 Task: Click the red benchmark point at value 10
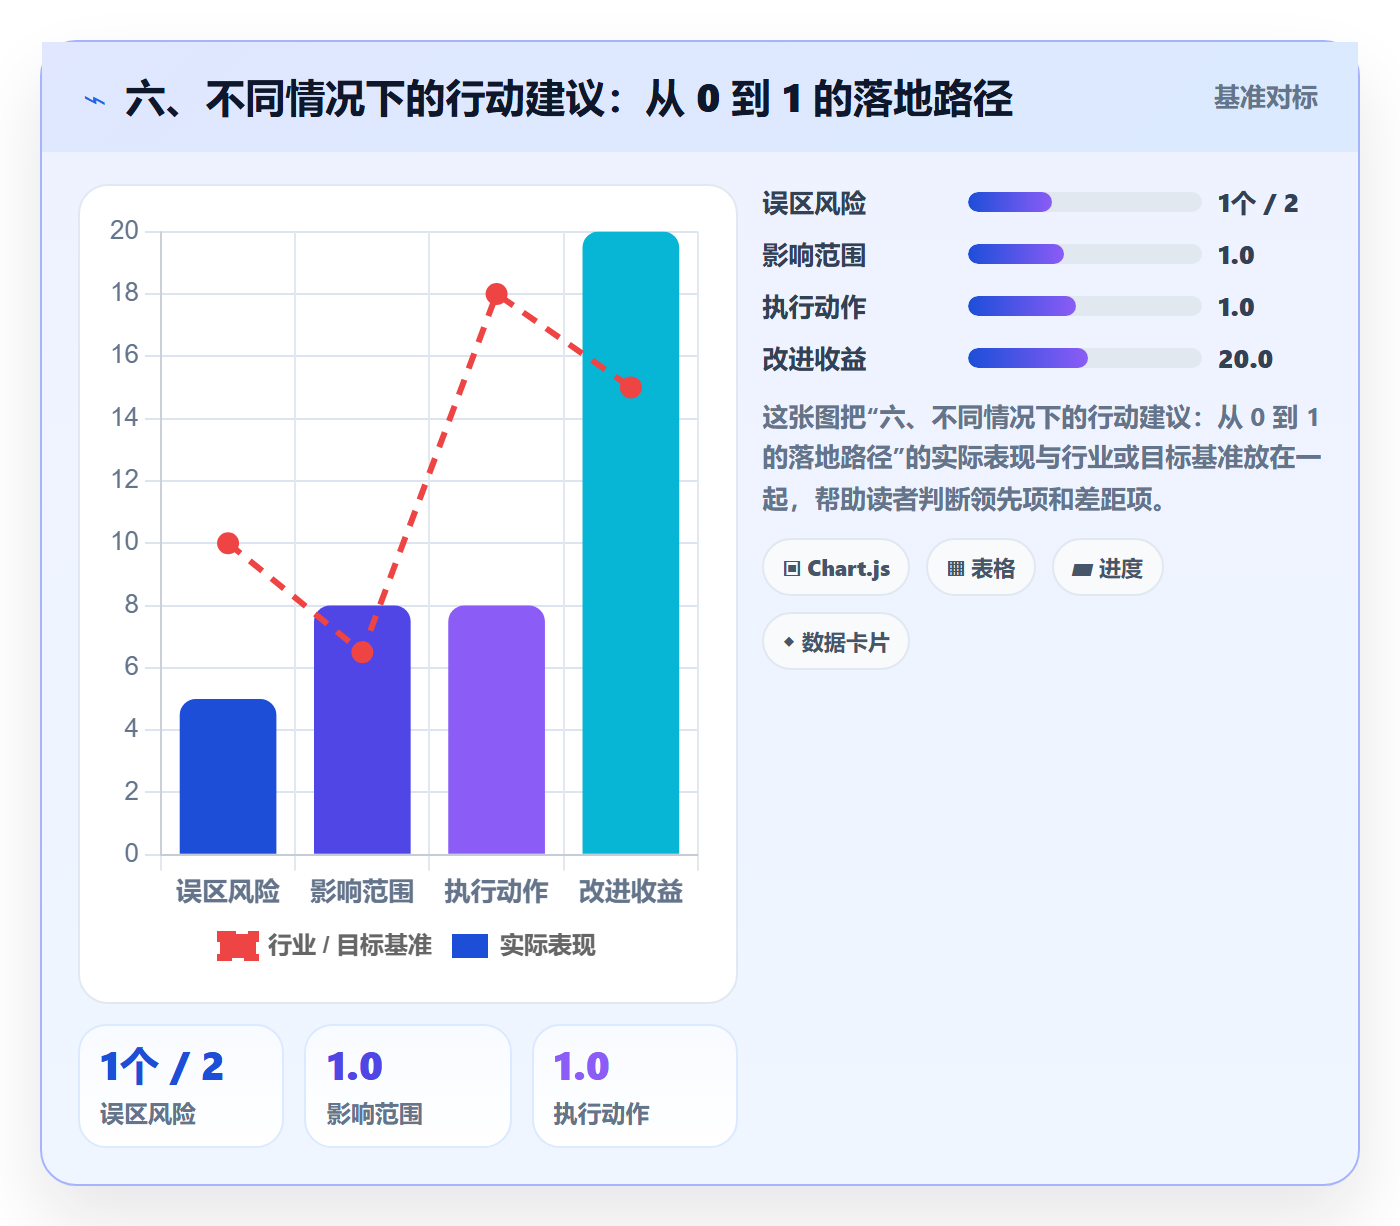coord(228,543)
